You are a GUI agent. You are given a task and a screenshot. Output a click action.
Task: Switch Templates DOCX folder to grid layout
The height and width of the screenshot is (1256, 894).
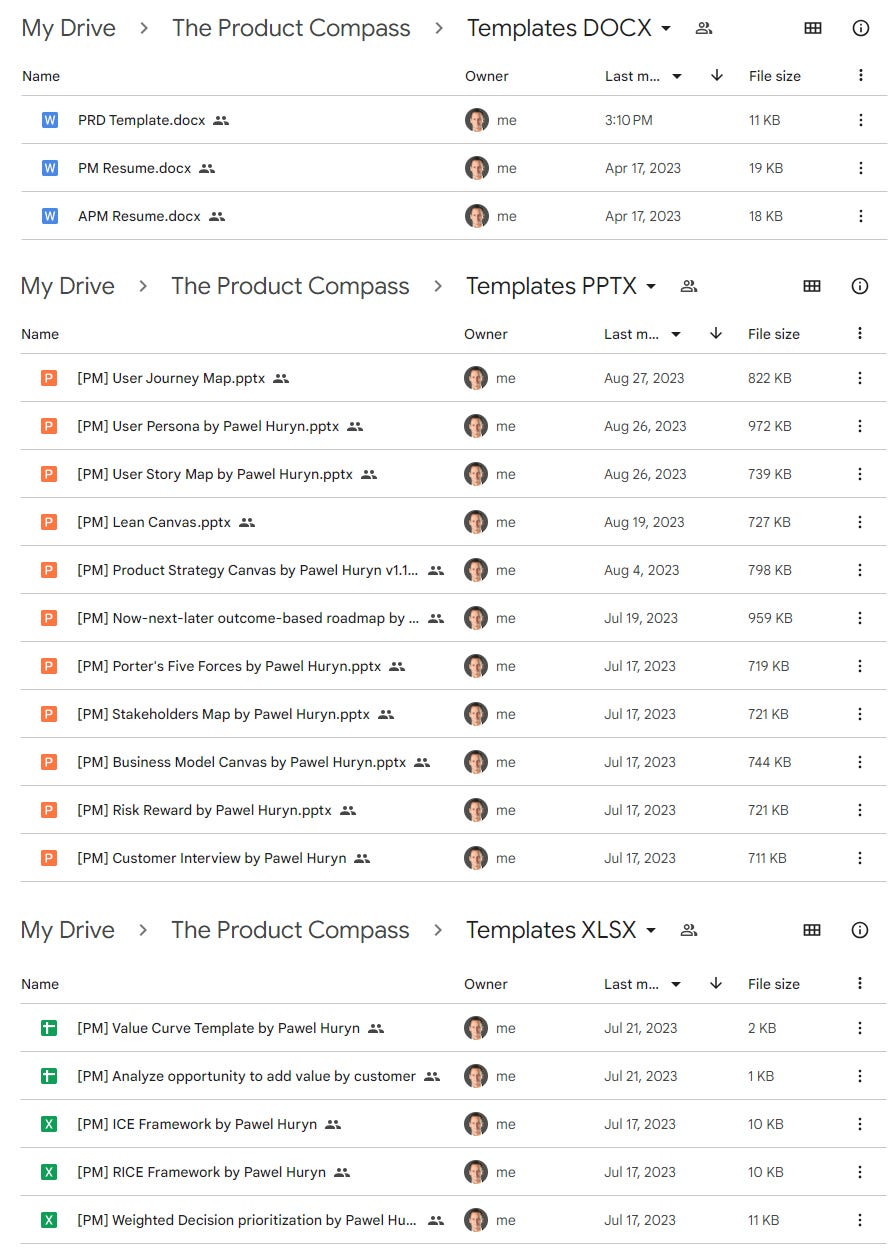click(x=813, y=28)
